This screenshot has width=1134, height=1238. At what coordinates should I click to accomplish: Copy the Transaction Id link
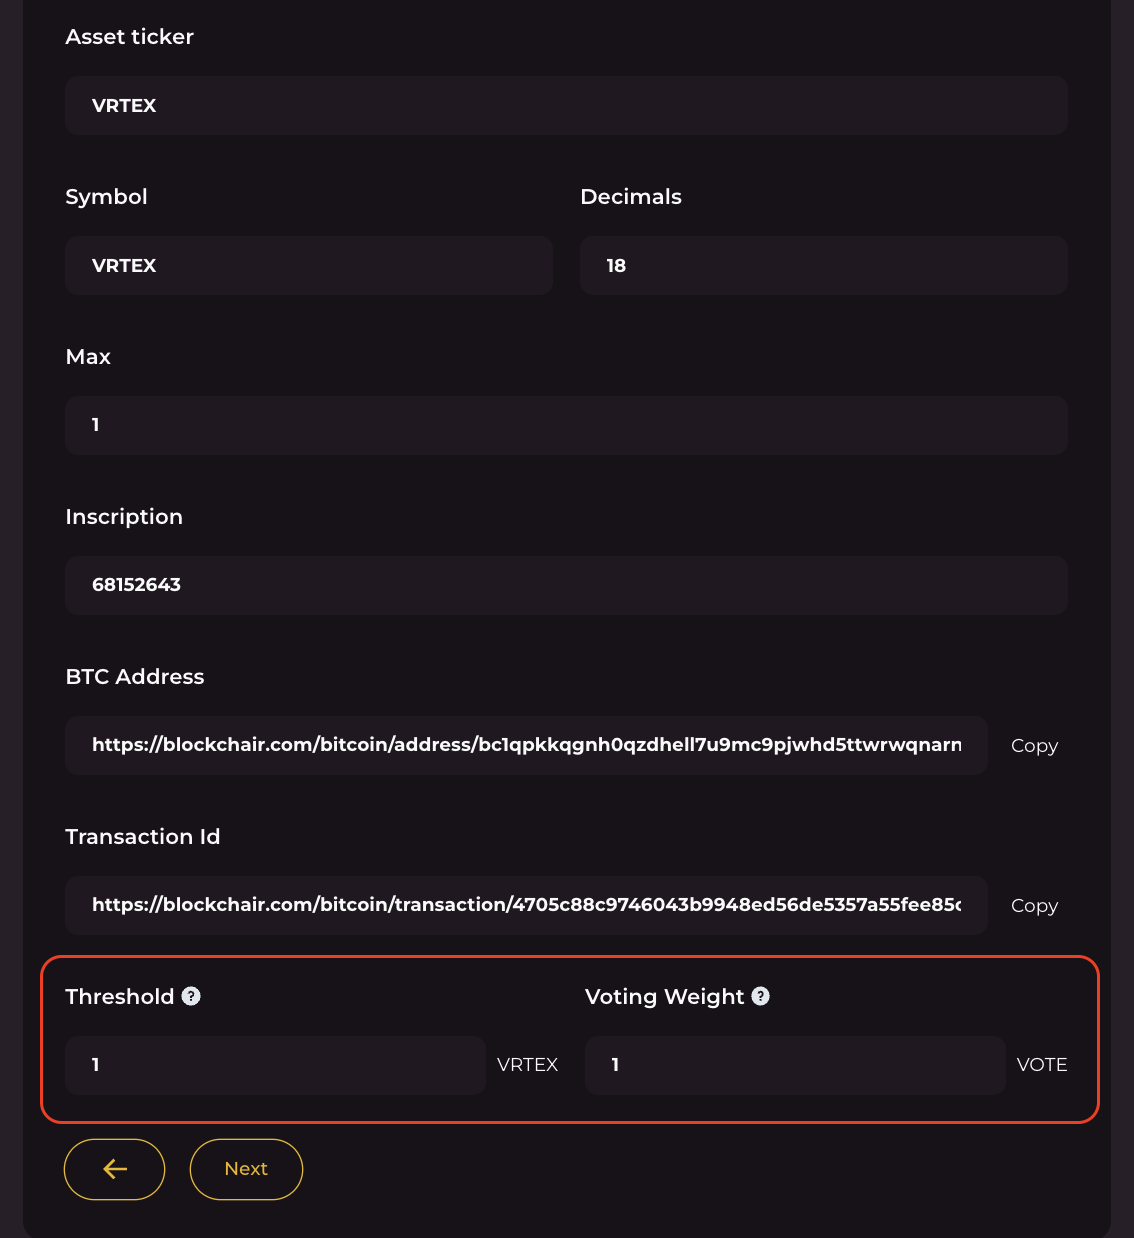click(x=1034, y=906)
